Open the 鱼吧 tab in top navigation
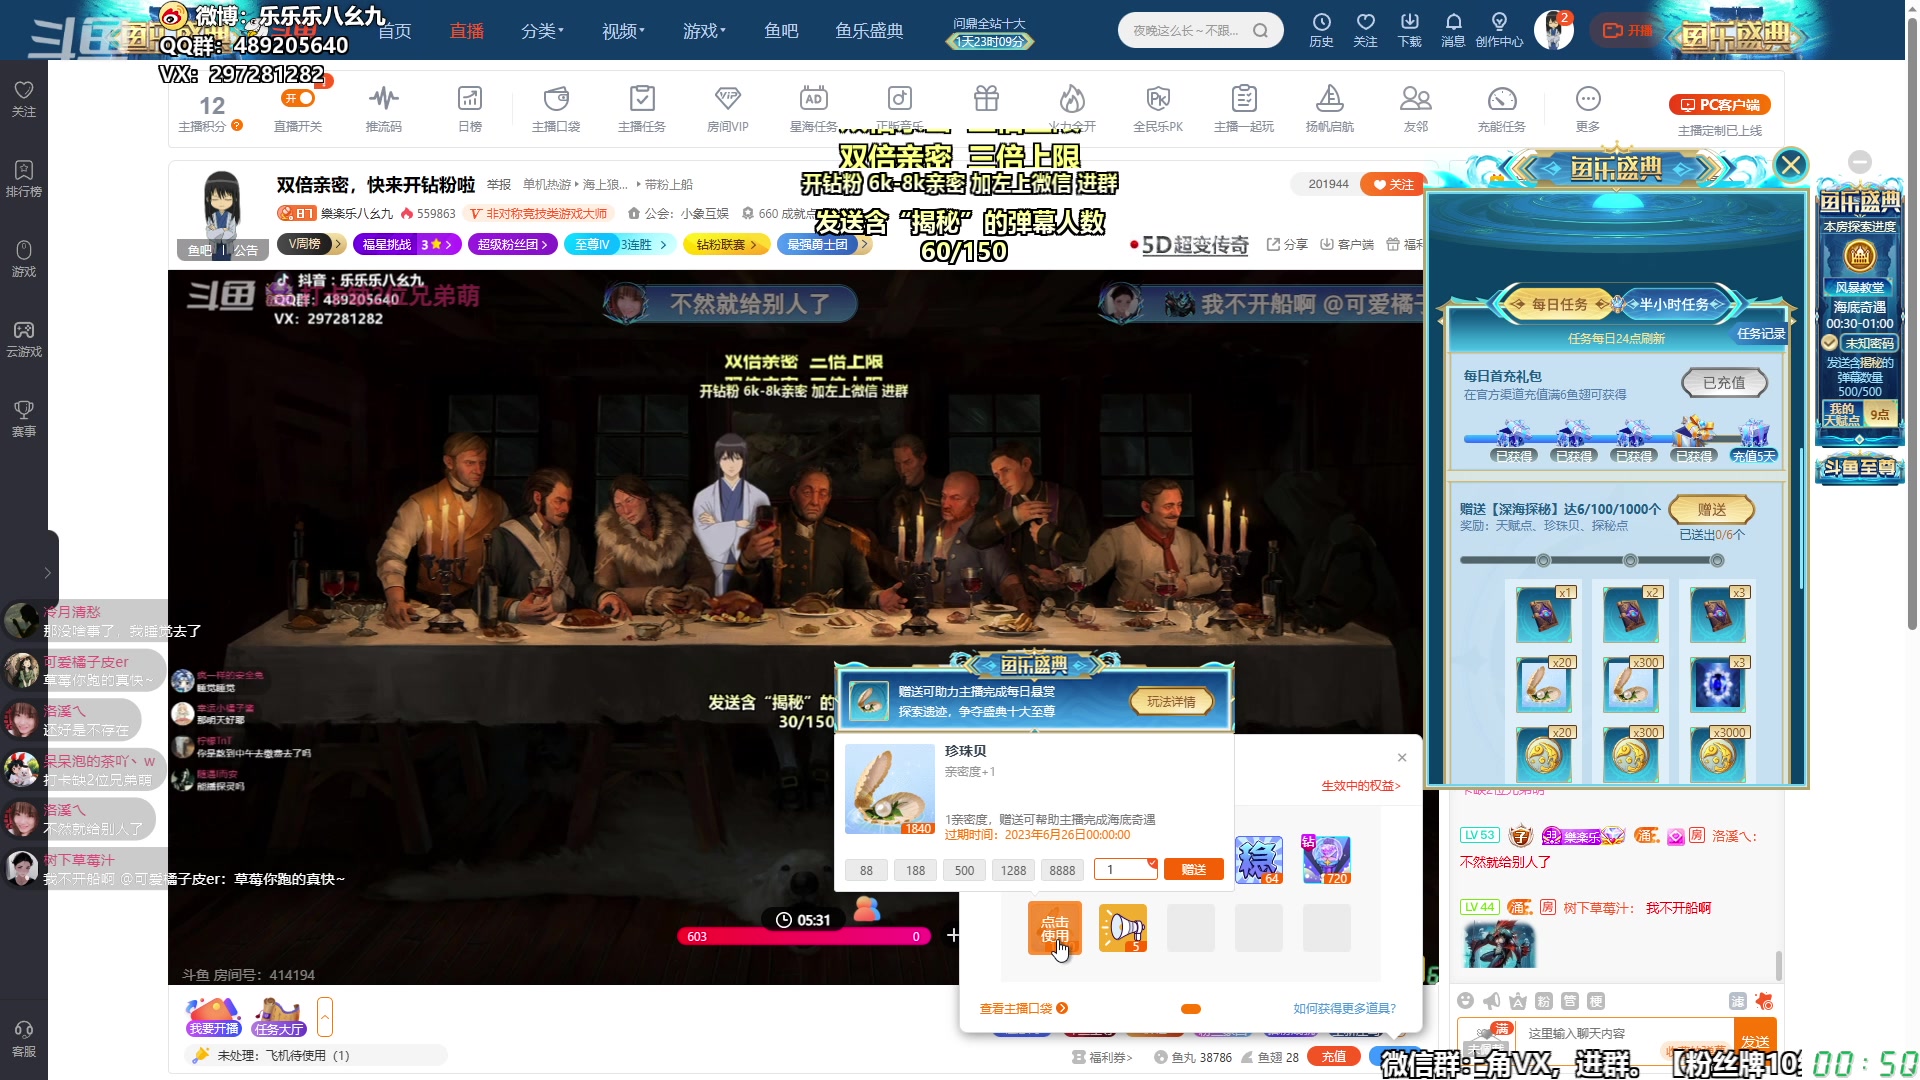This screenshot has width=1920, height=1080. pyautogui.click(x=781, y=31)
